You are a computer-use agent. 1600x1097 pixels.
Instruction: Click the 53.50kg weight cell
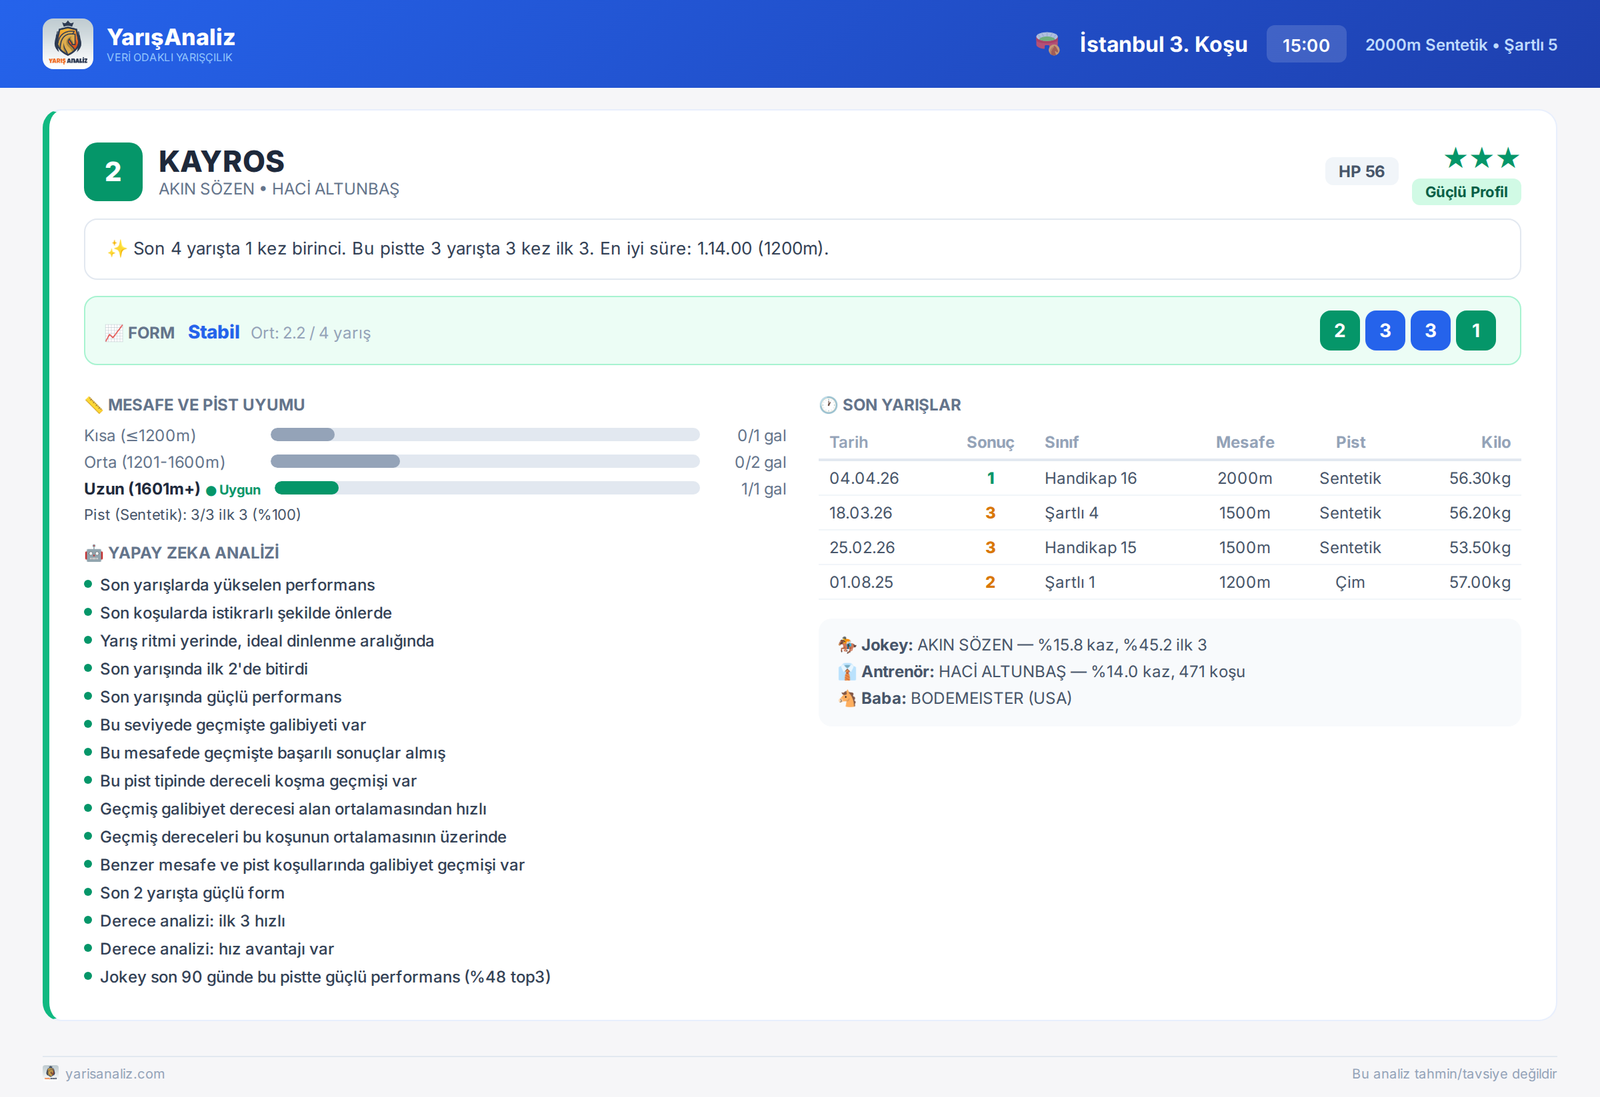point(1480,548)
